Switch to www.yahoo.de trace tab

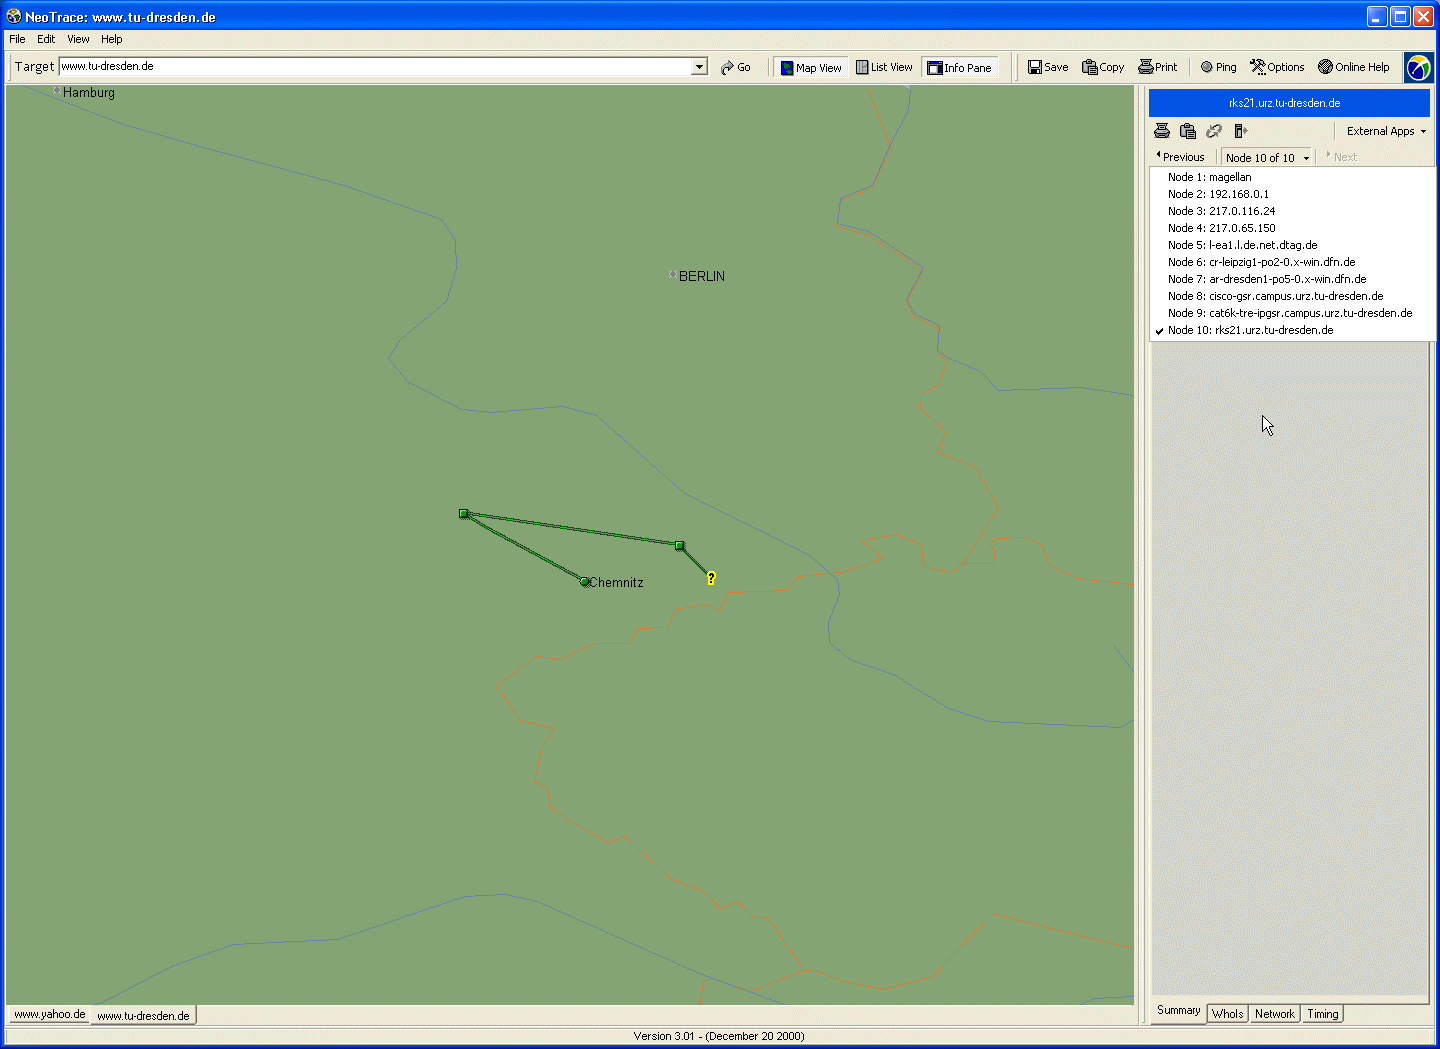click(x=49, y=1014)
